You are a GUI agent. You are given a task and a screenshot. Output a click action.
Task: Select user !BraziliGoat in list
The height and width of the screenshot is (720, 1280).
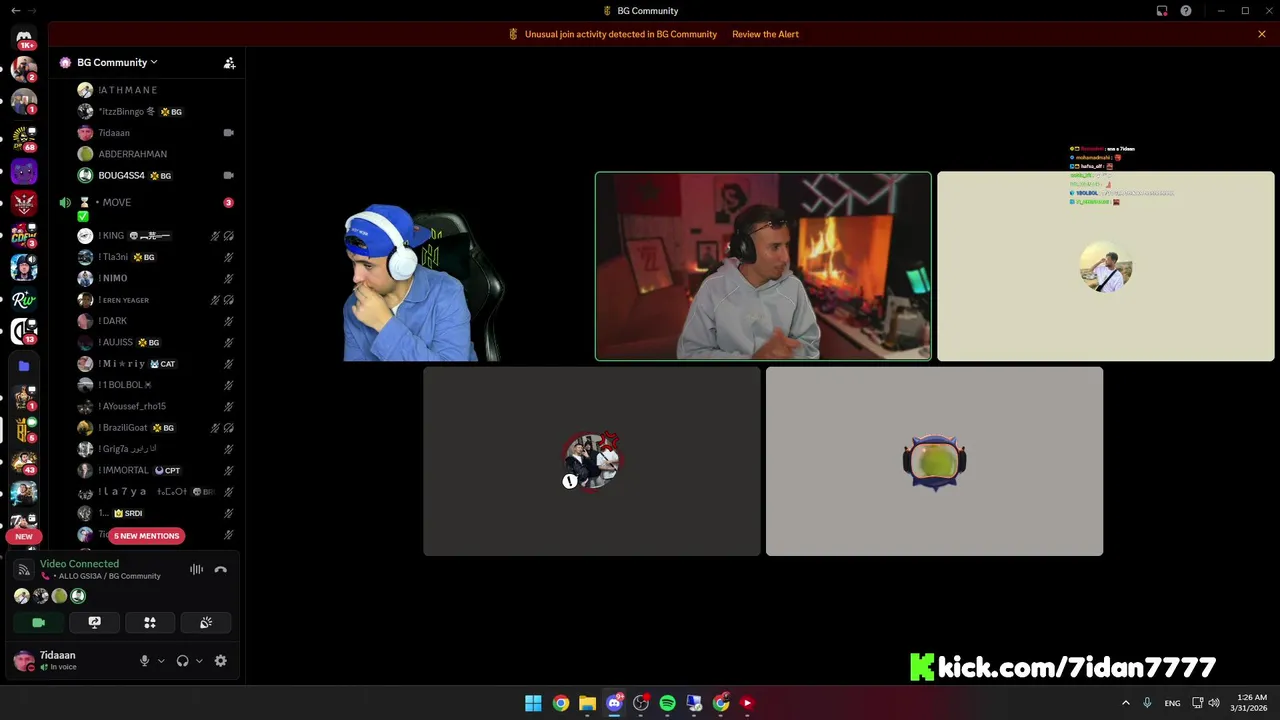tap(158, 427)
